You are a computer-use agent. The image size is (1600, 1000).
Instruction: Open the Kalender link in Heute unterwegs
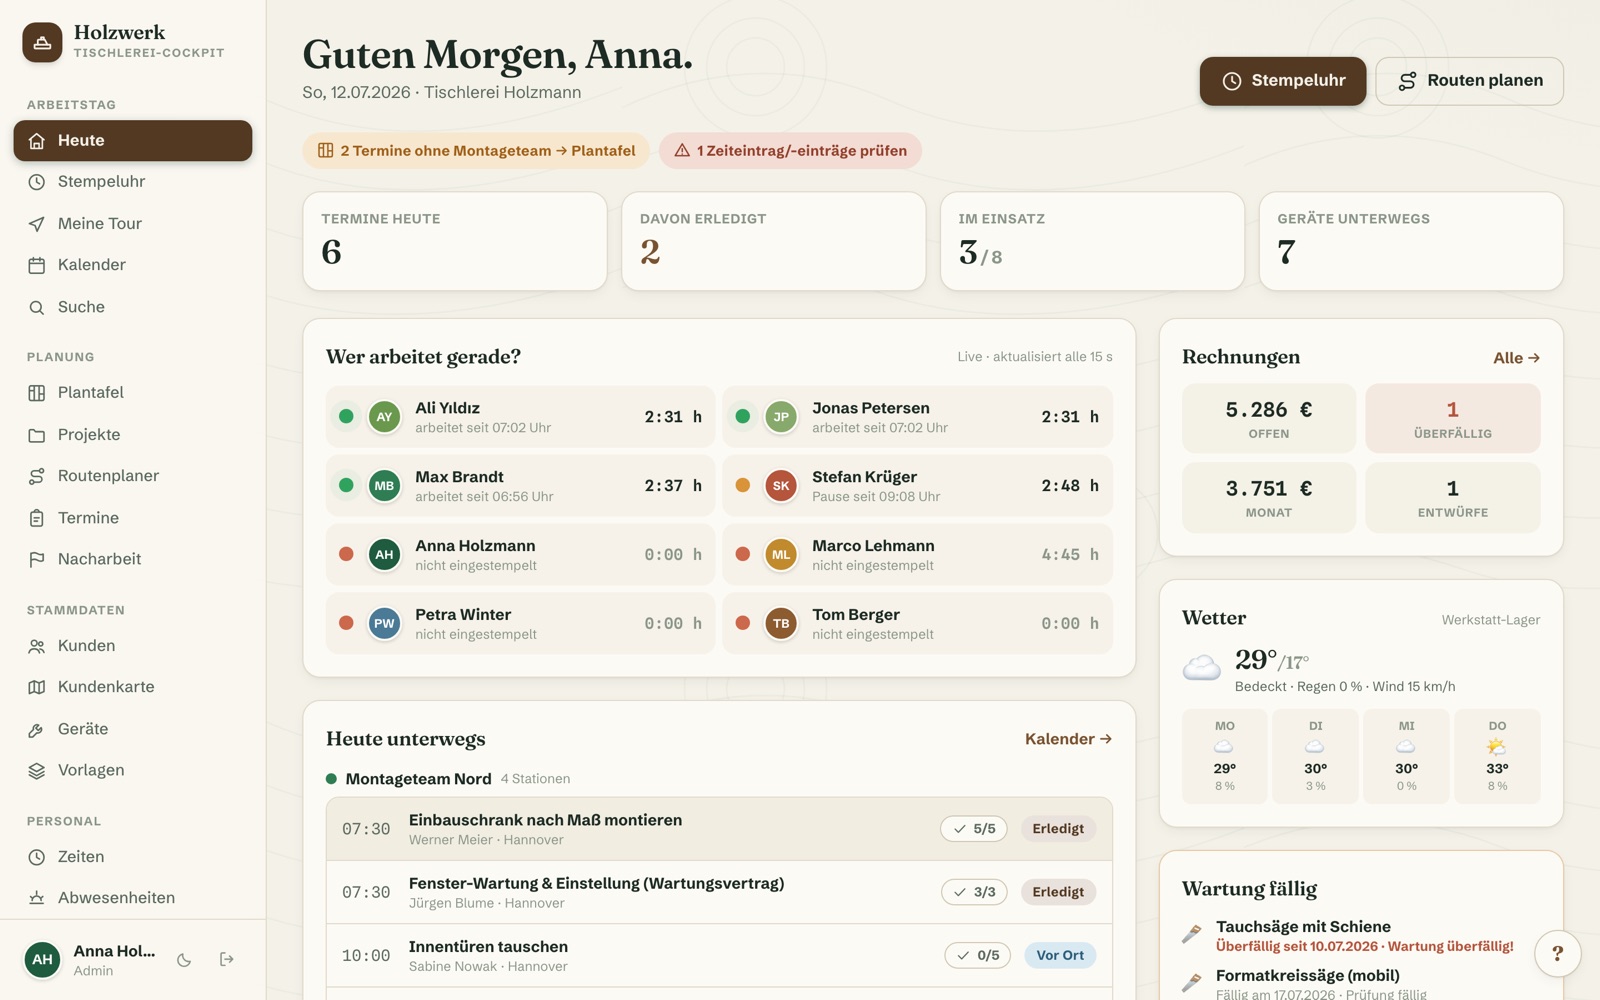[1068, 739]
